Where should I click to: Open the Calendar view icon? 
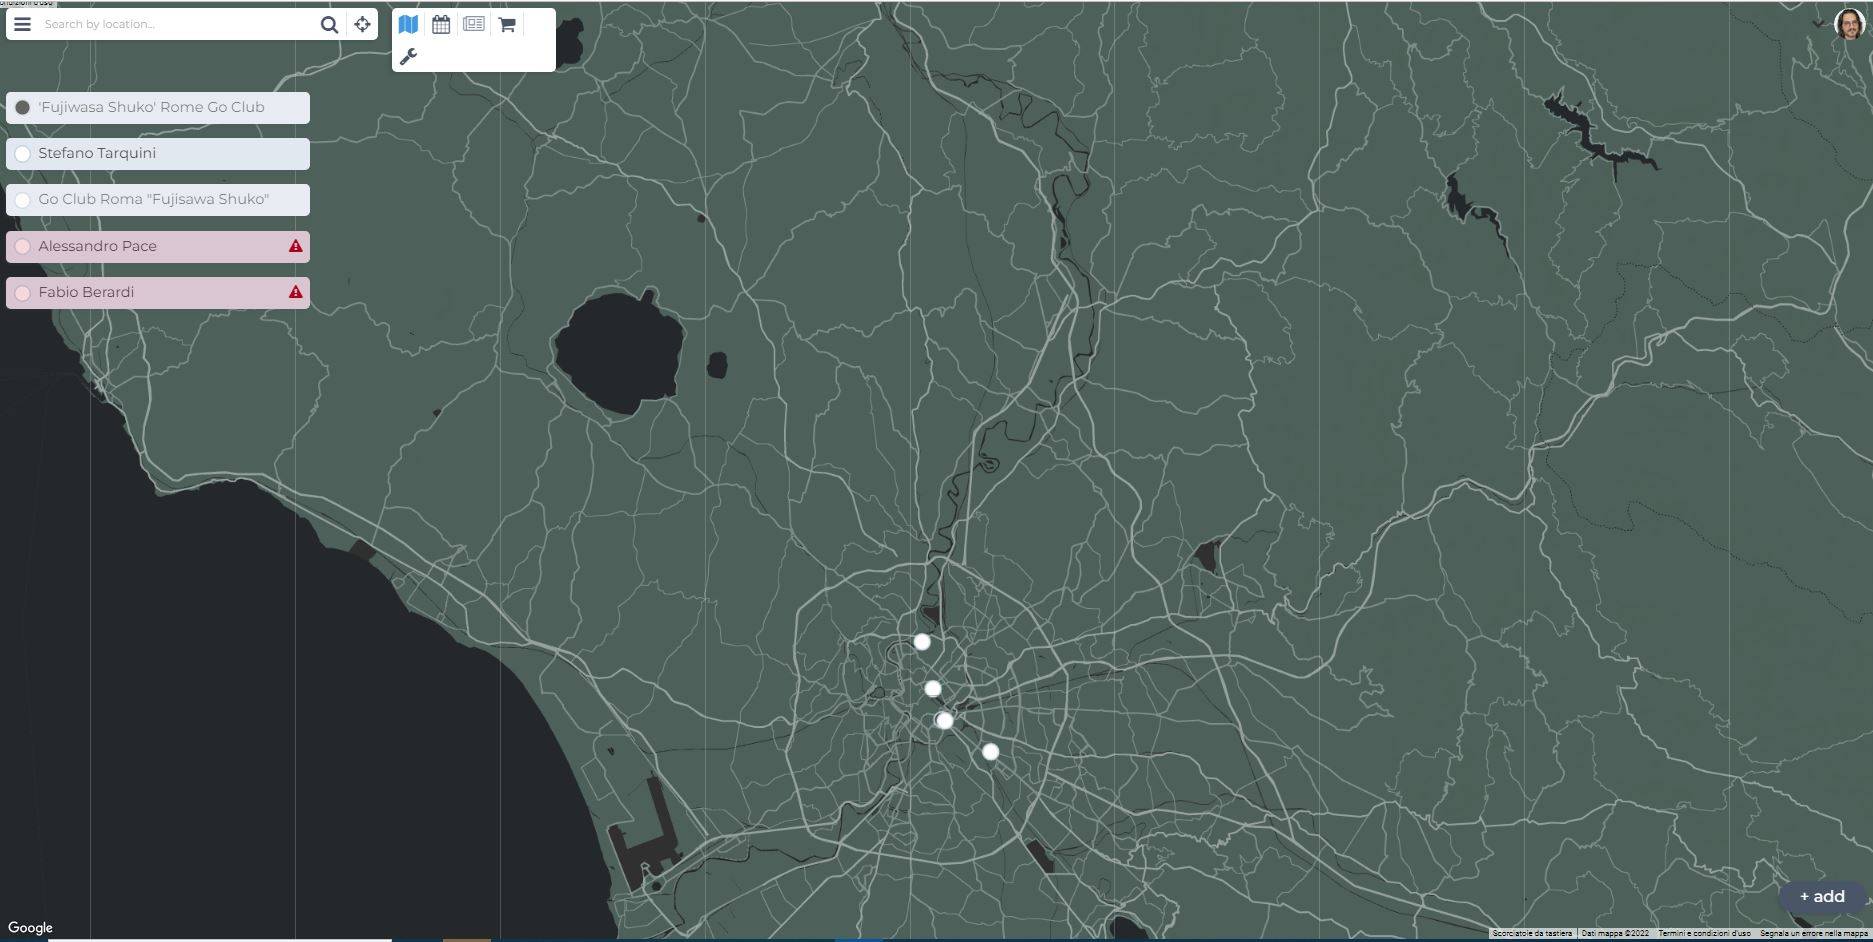(x=441, y=23)
